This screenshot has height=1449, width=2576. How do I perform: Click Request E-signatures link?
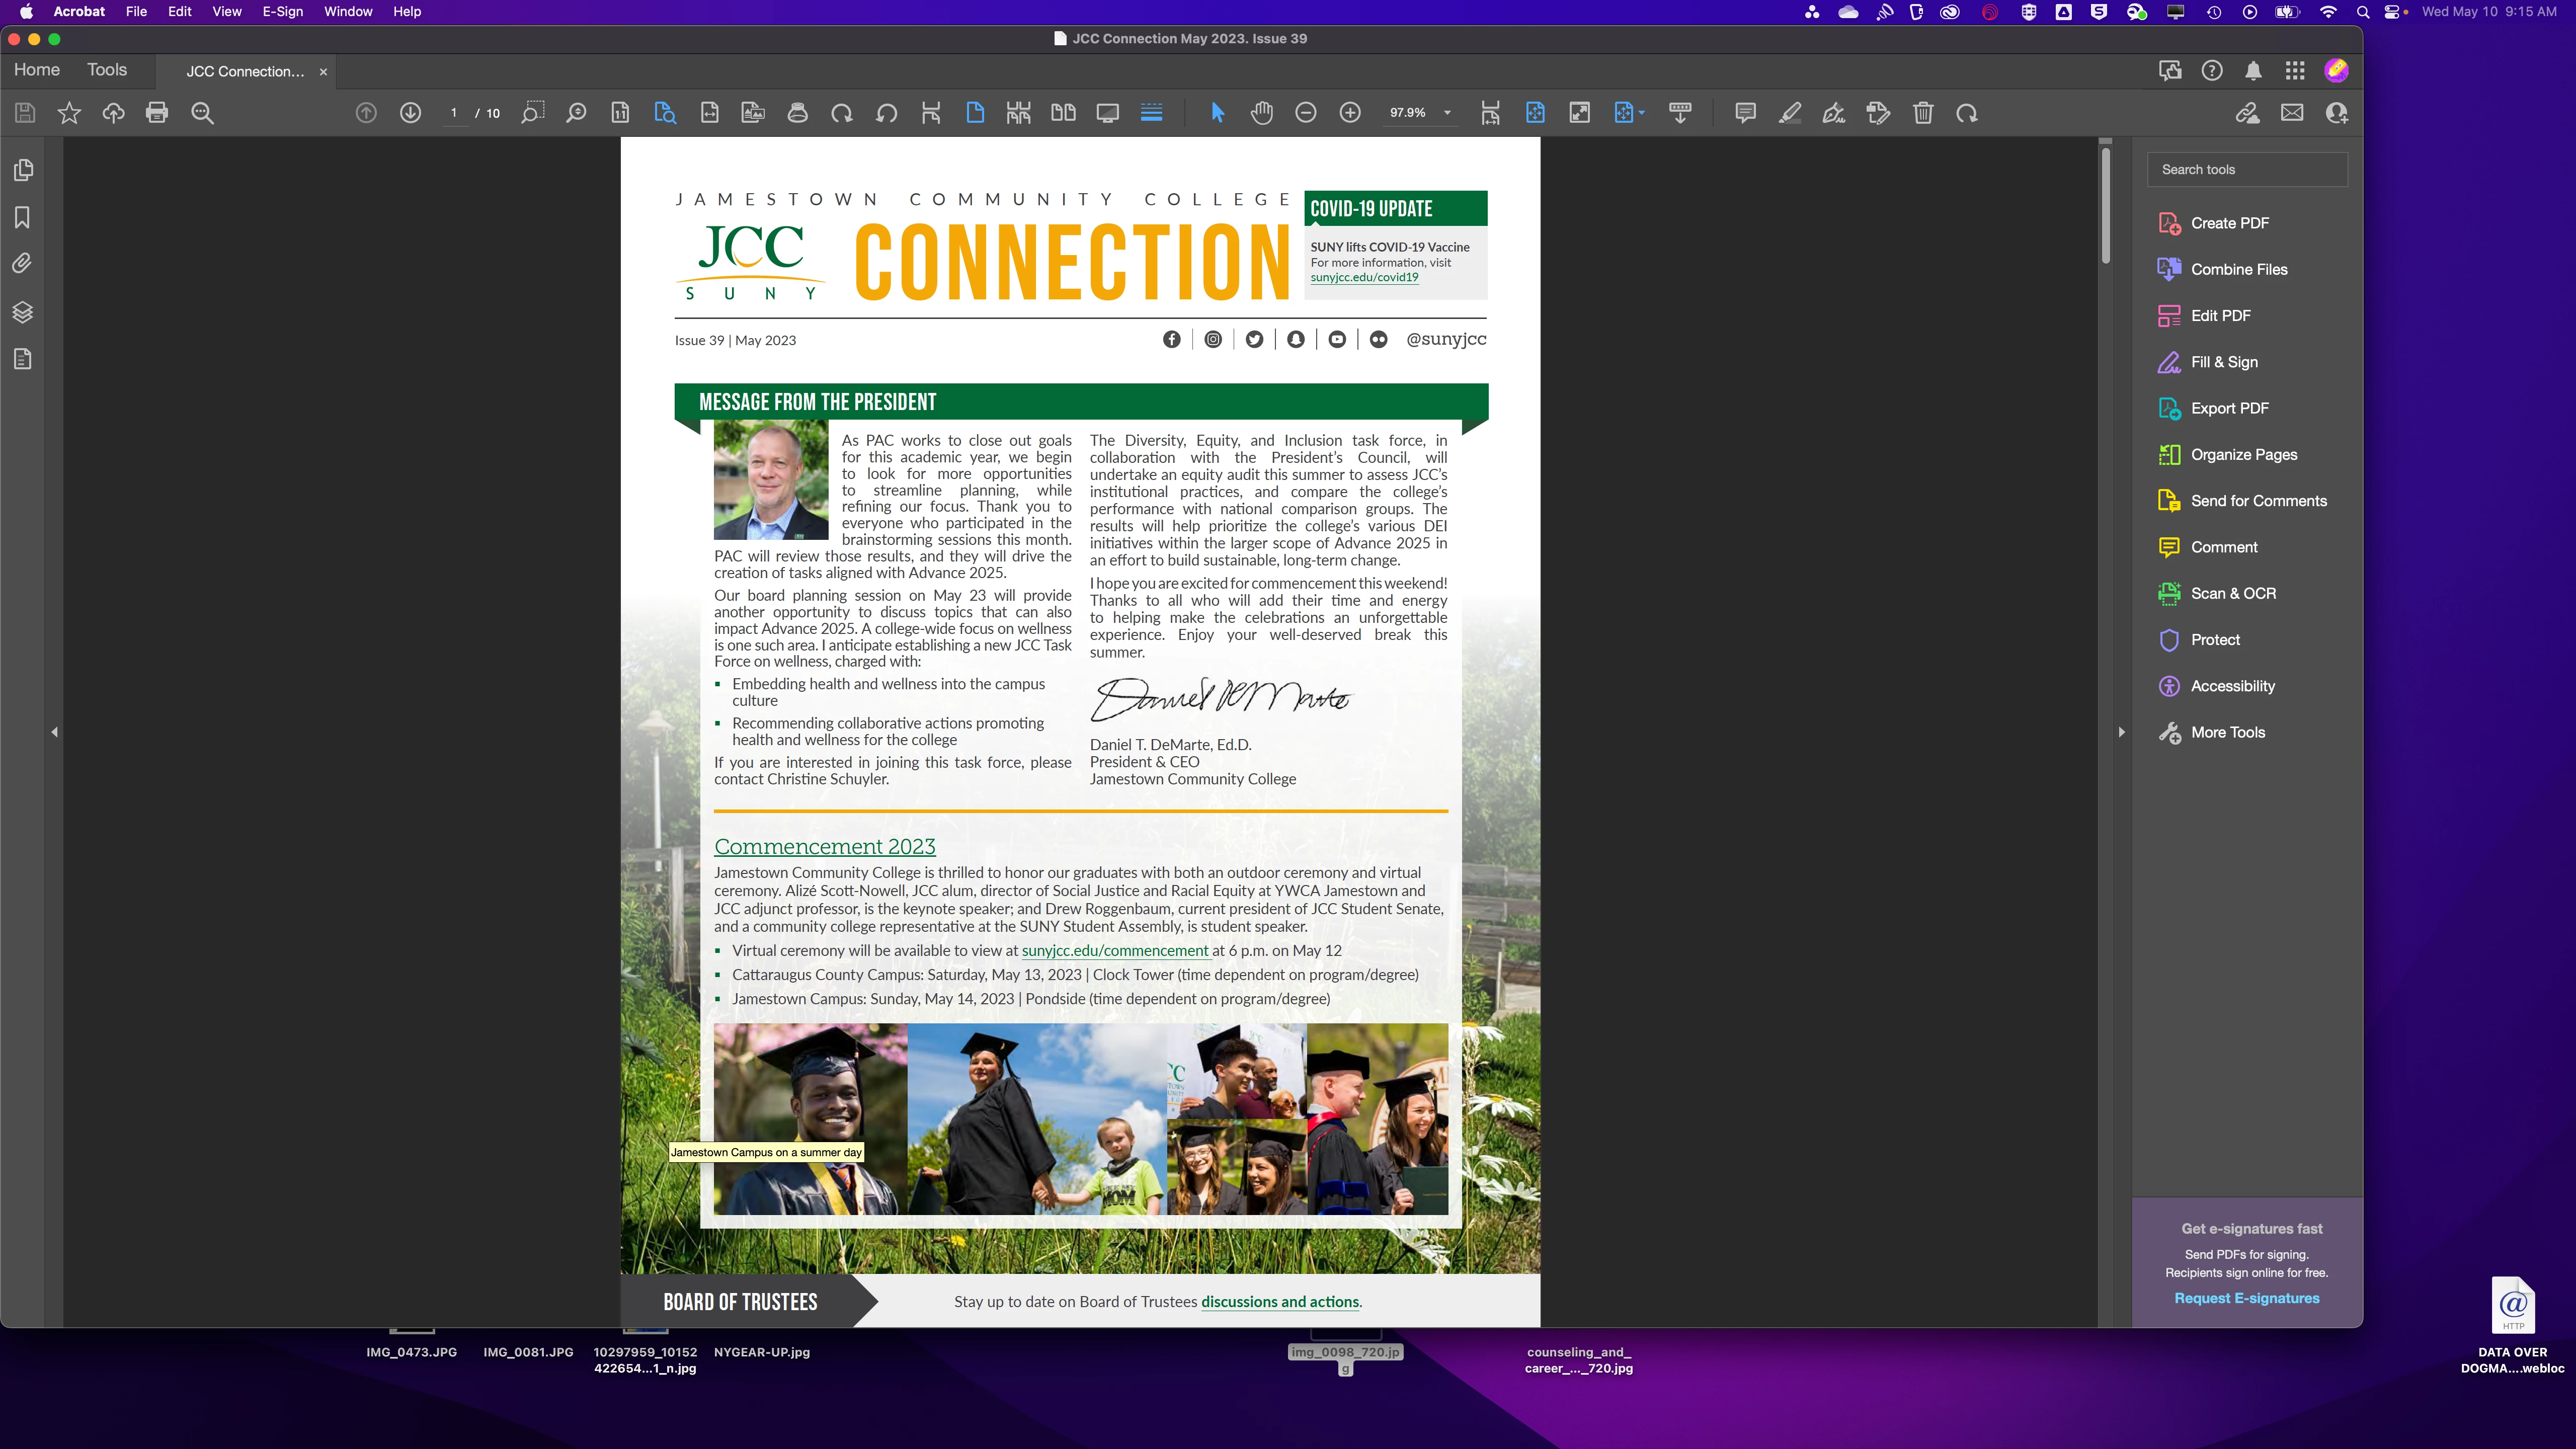pos(2247,1298)
